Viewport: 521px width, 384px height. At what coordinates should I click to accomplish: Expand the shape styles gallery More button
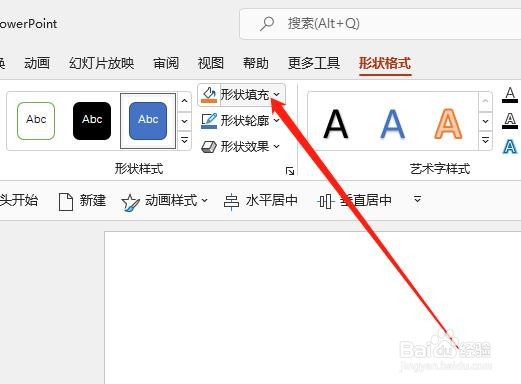coord(184,140)
